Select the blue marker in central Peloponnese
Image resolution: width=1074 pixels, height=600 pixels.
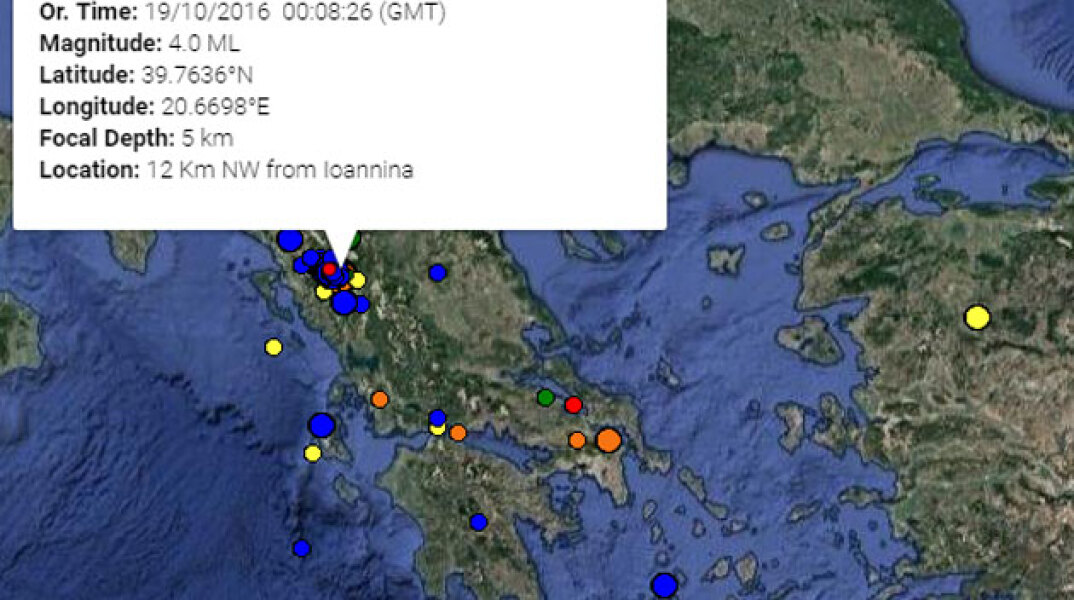click(x=478, y=522)
